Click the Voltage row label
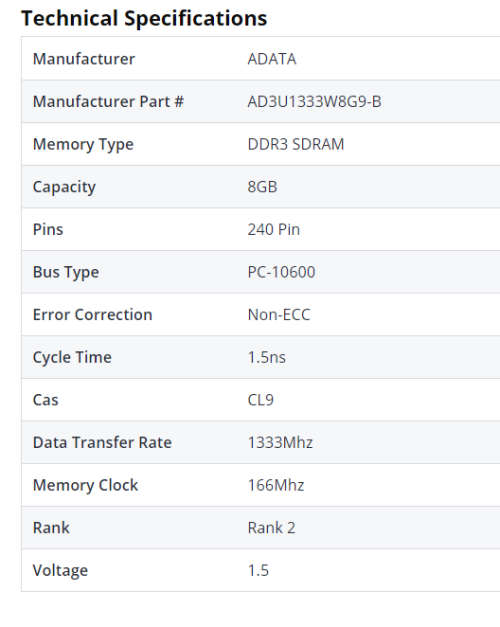500x627 pixels. pyautogui.click(x=60, y=571)
